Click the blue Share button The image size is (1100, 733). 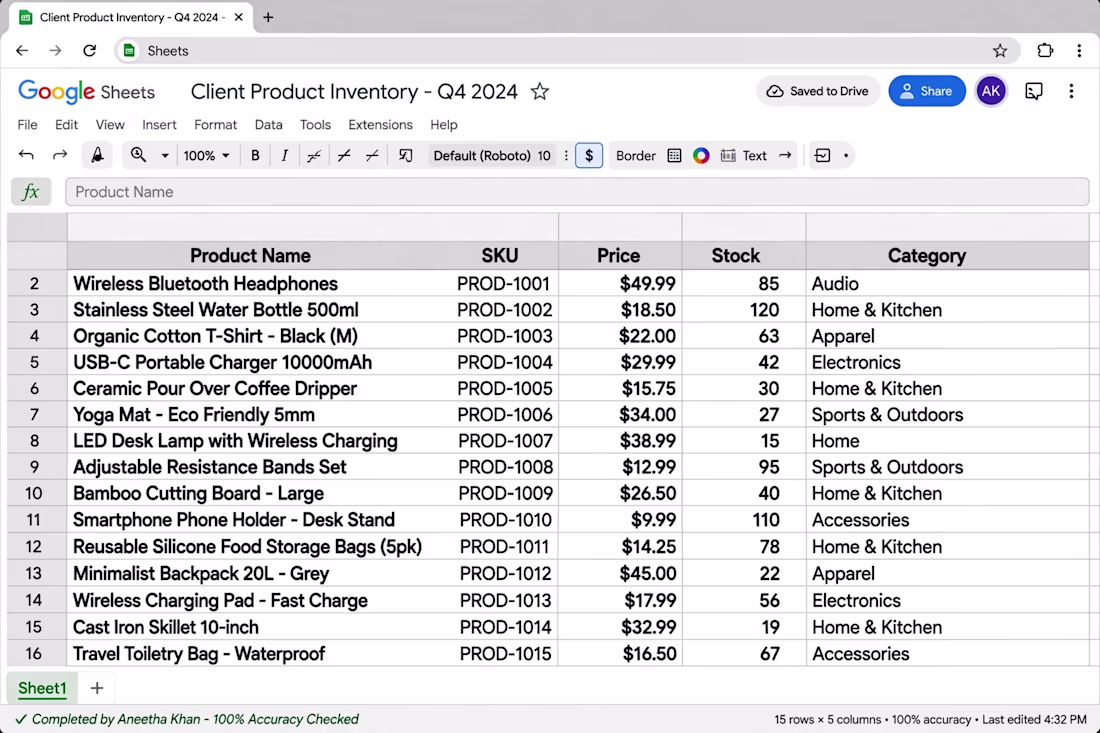point(927,91)
